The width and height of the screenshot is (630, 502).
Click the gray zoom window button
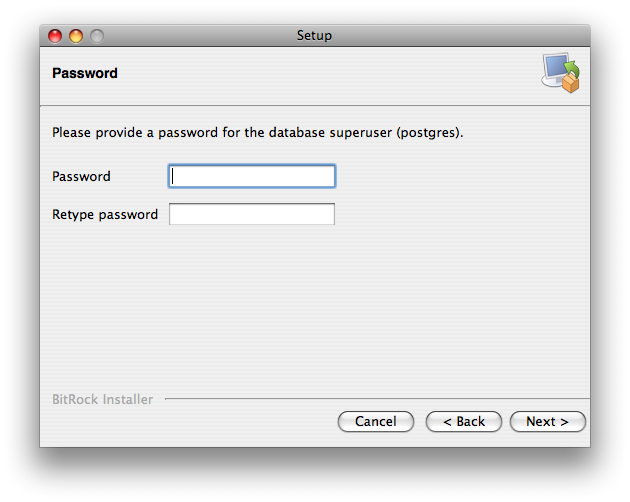click(x=97, y=36)
